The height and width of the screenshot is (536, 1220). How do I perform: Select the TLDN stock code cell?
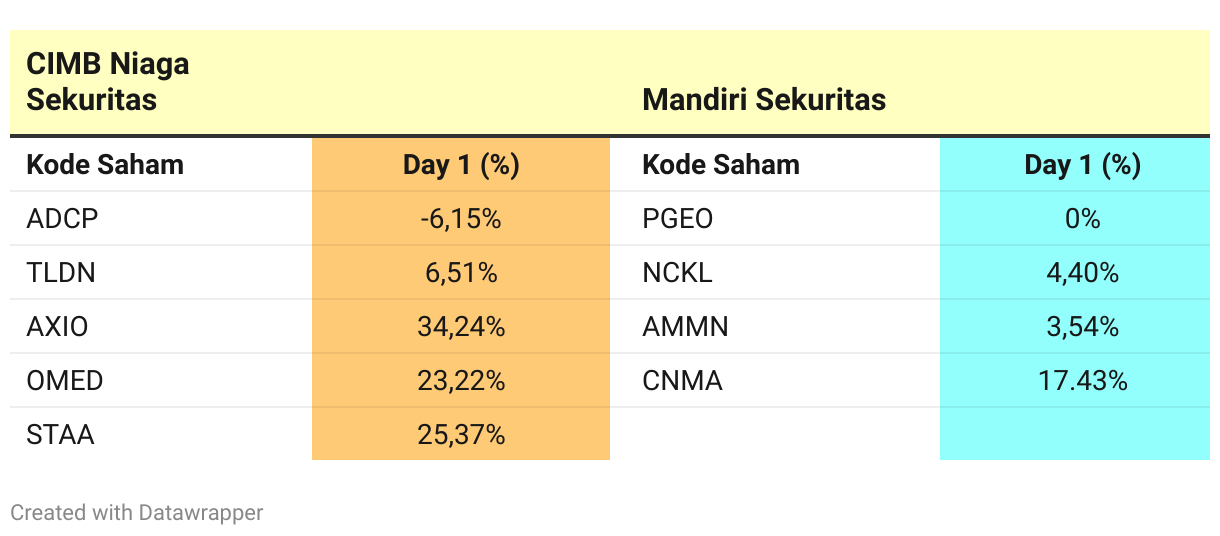click(61, 273)
